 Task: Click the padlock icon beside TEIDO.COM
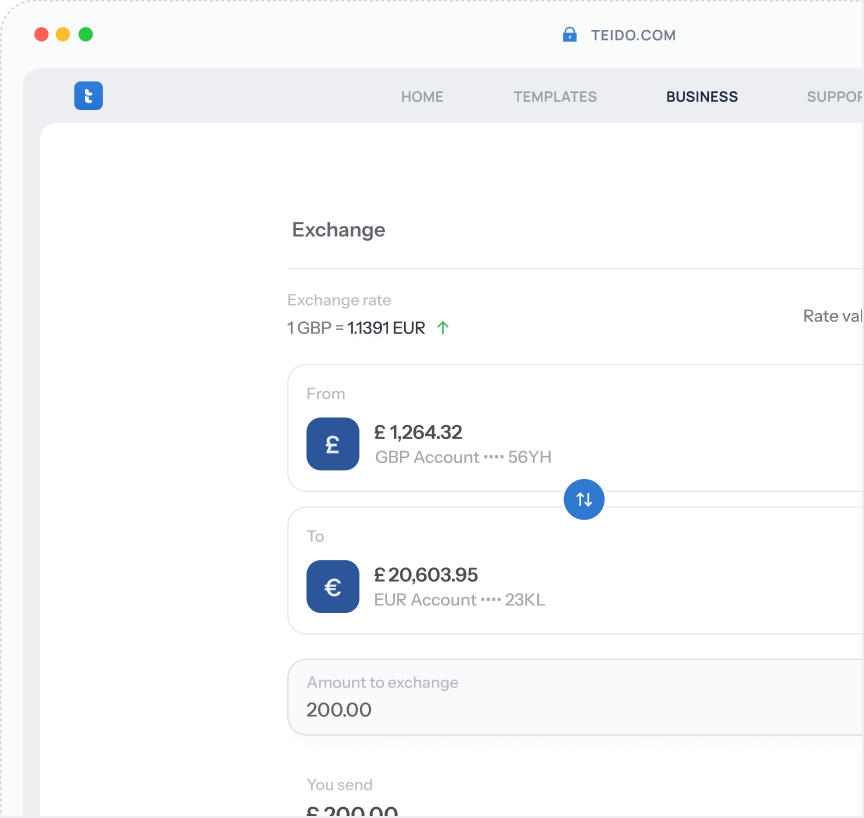(569, 35)
